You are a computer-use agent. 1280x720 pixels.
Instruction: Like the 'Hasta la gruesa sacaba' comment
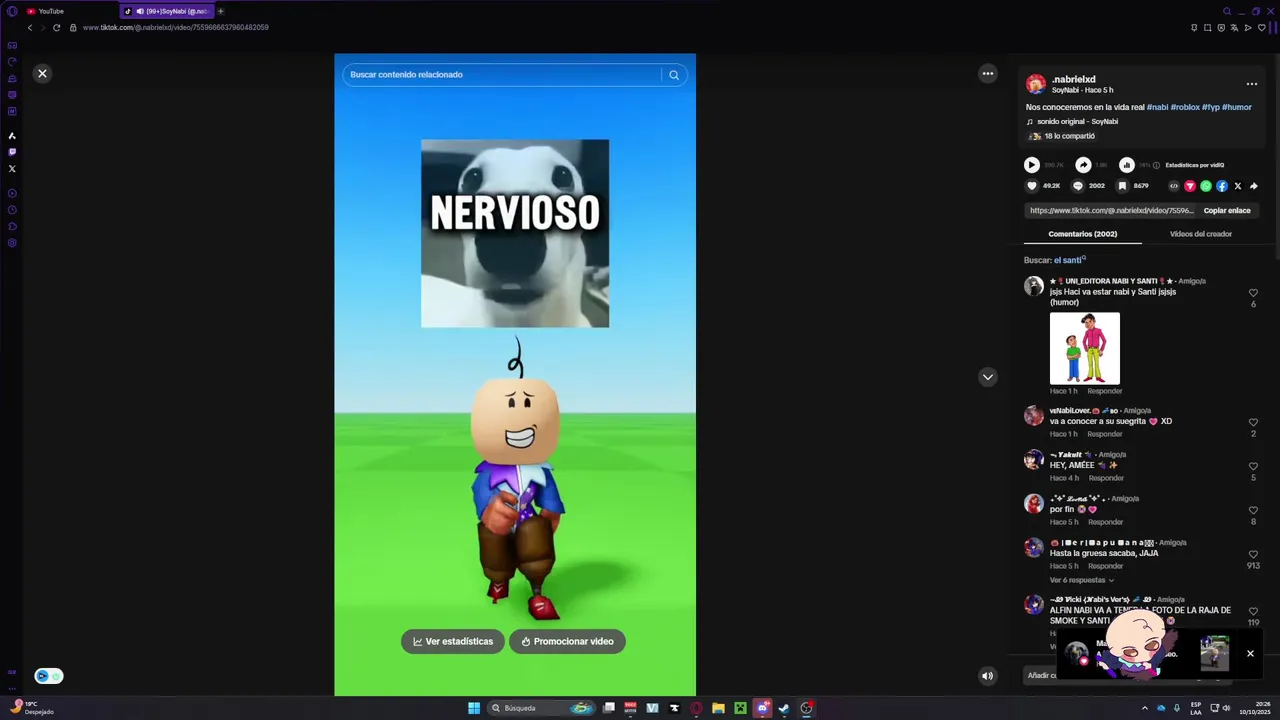pyautogui.click(x=1253, y=554)
